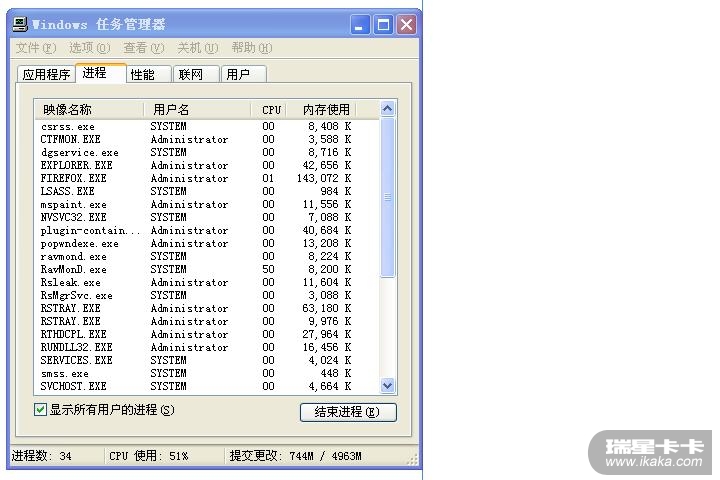Minimize the Task Manager window
Image resolution: width=720 pixels, height=480 pixels.
[x=360, y=24]
